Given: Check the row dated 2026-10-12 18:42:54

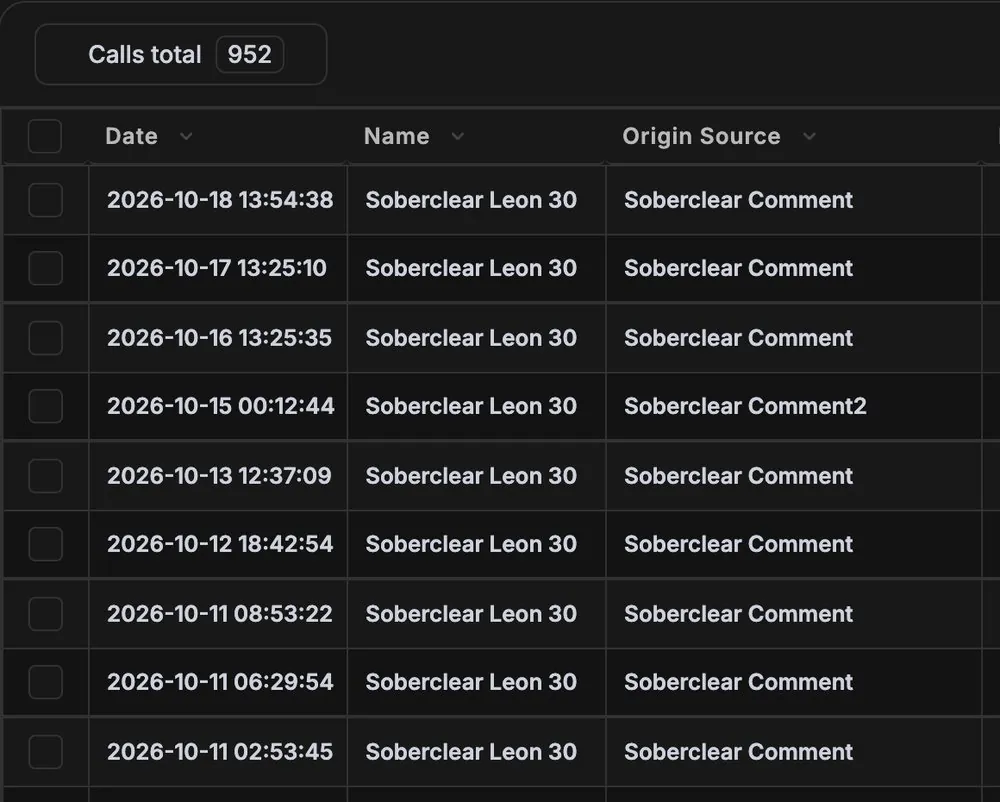Looking at the screenshot, I should click(x=45, y=544).
